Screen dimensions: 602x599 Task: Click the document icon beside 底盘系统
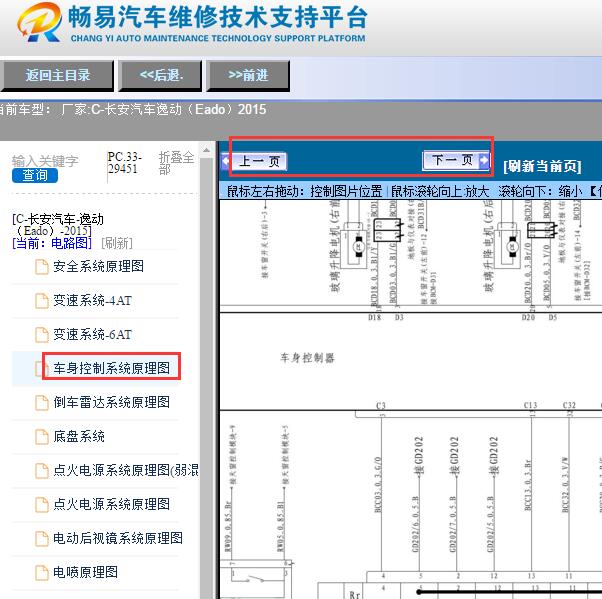[42, 437]
